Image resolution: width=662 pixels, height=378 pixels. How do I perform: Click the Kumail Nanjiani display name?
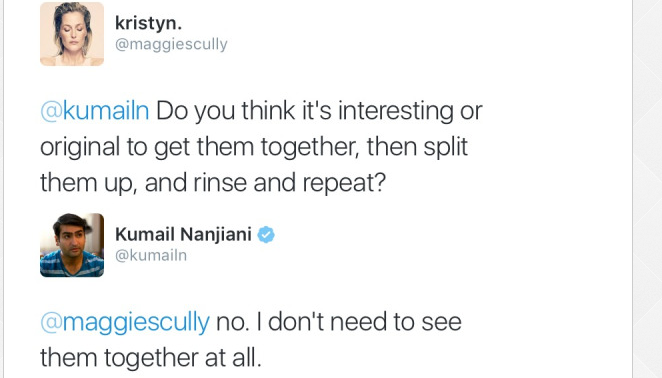[183, 234]
